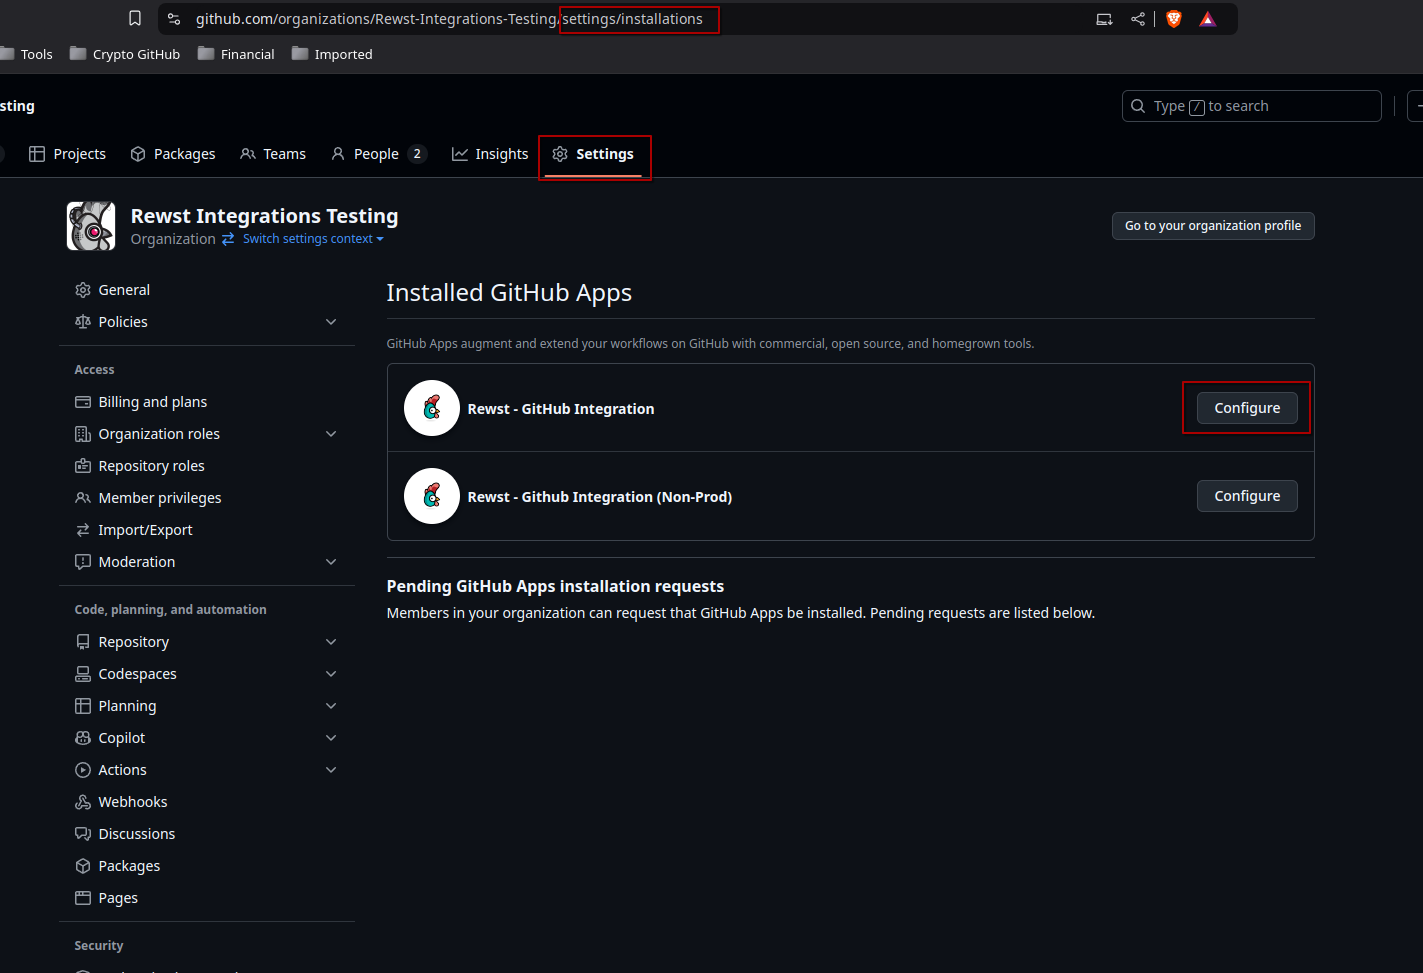Click the Brave Rewards triangle icon

coord(1208,19)
